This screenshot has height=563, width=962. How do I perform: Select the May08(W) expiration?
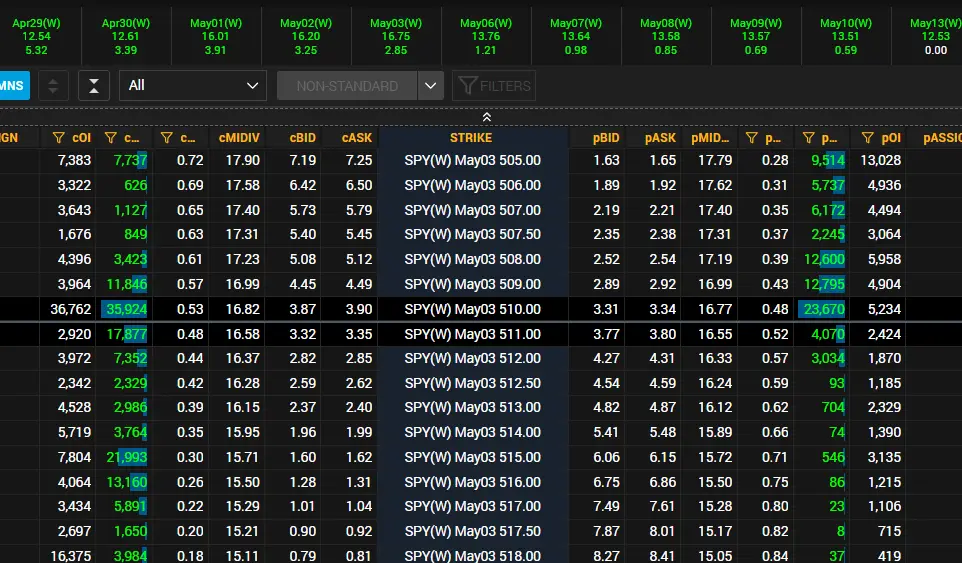coord(666,36)
